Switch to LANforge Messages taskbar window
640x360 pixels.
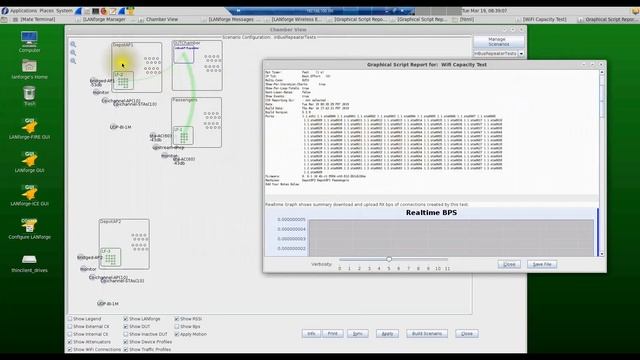pyautogui.click(x=231, y=19)
